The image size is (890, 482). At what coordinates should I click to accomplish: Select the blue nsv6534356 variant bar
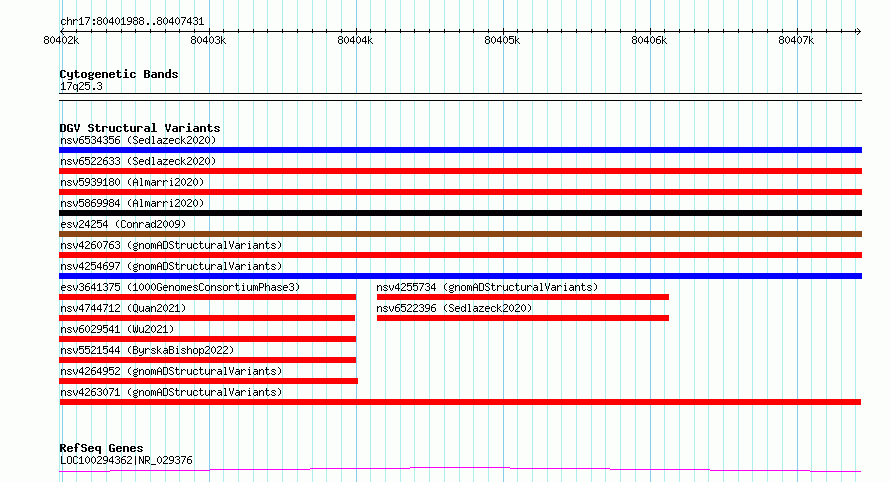(460, 150)
